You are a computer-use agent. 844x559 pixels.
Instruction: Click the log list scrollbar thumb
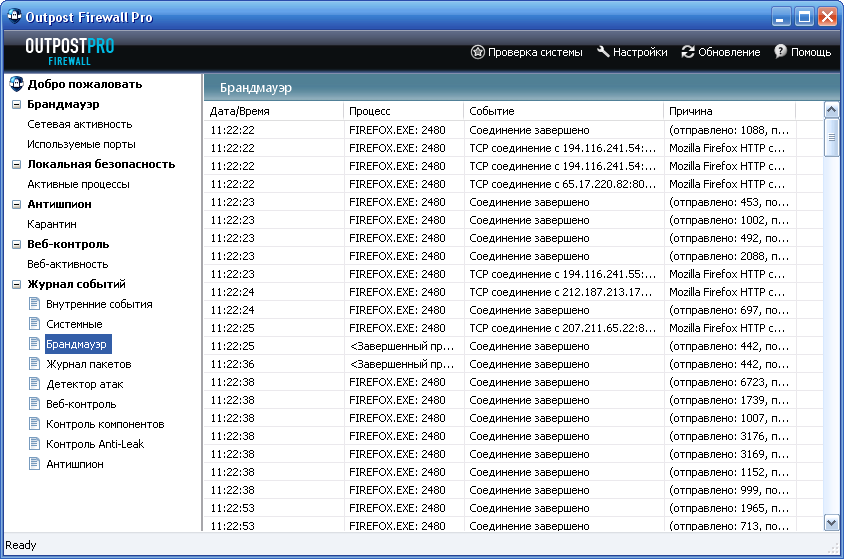pos(831,137)
